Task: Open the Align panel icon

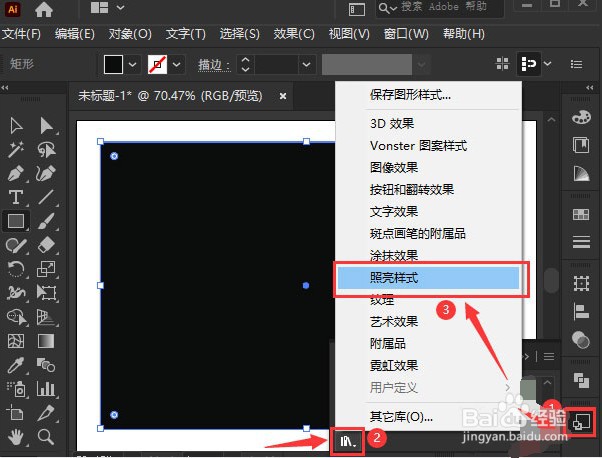Action: coord(581,311)
